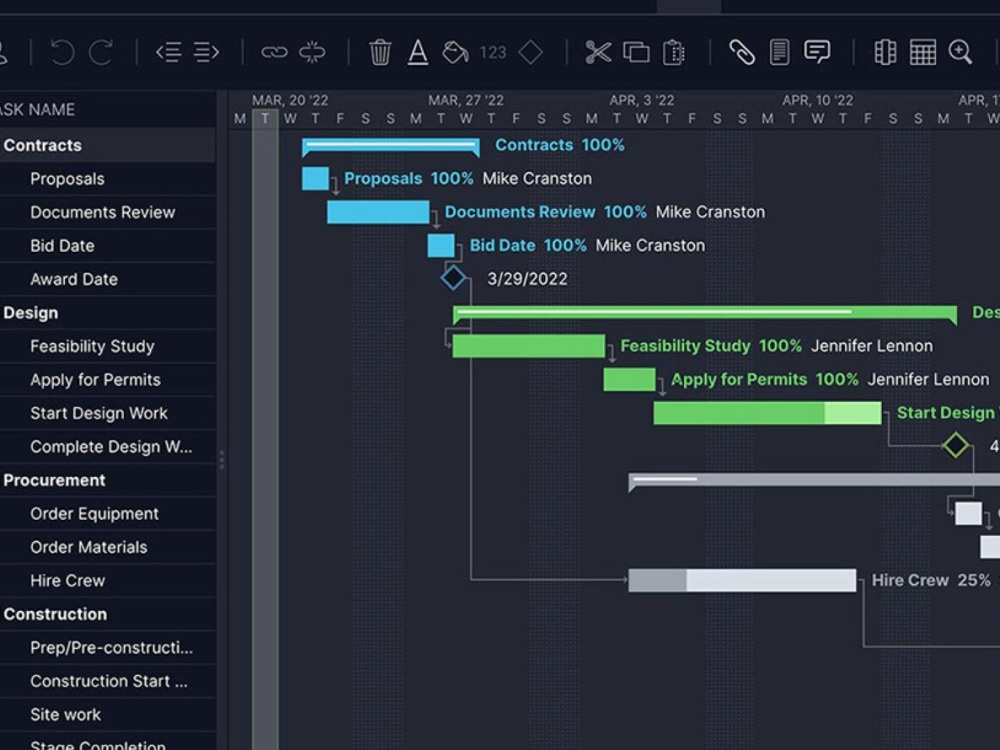
Task: Select the Apply for Permits task row
Action: click(x=107, y=380)
